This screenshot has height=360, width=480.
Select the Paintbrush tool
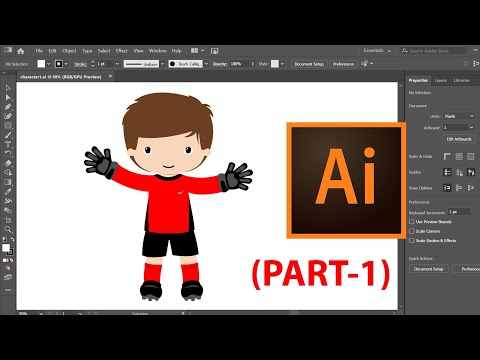click(x=8, y=135)
